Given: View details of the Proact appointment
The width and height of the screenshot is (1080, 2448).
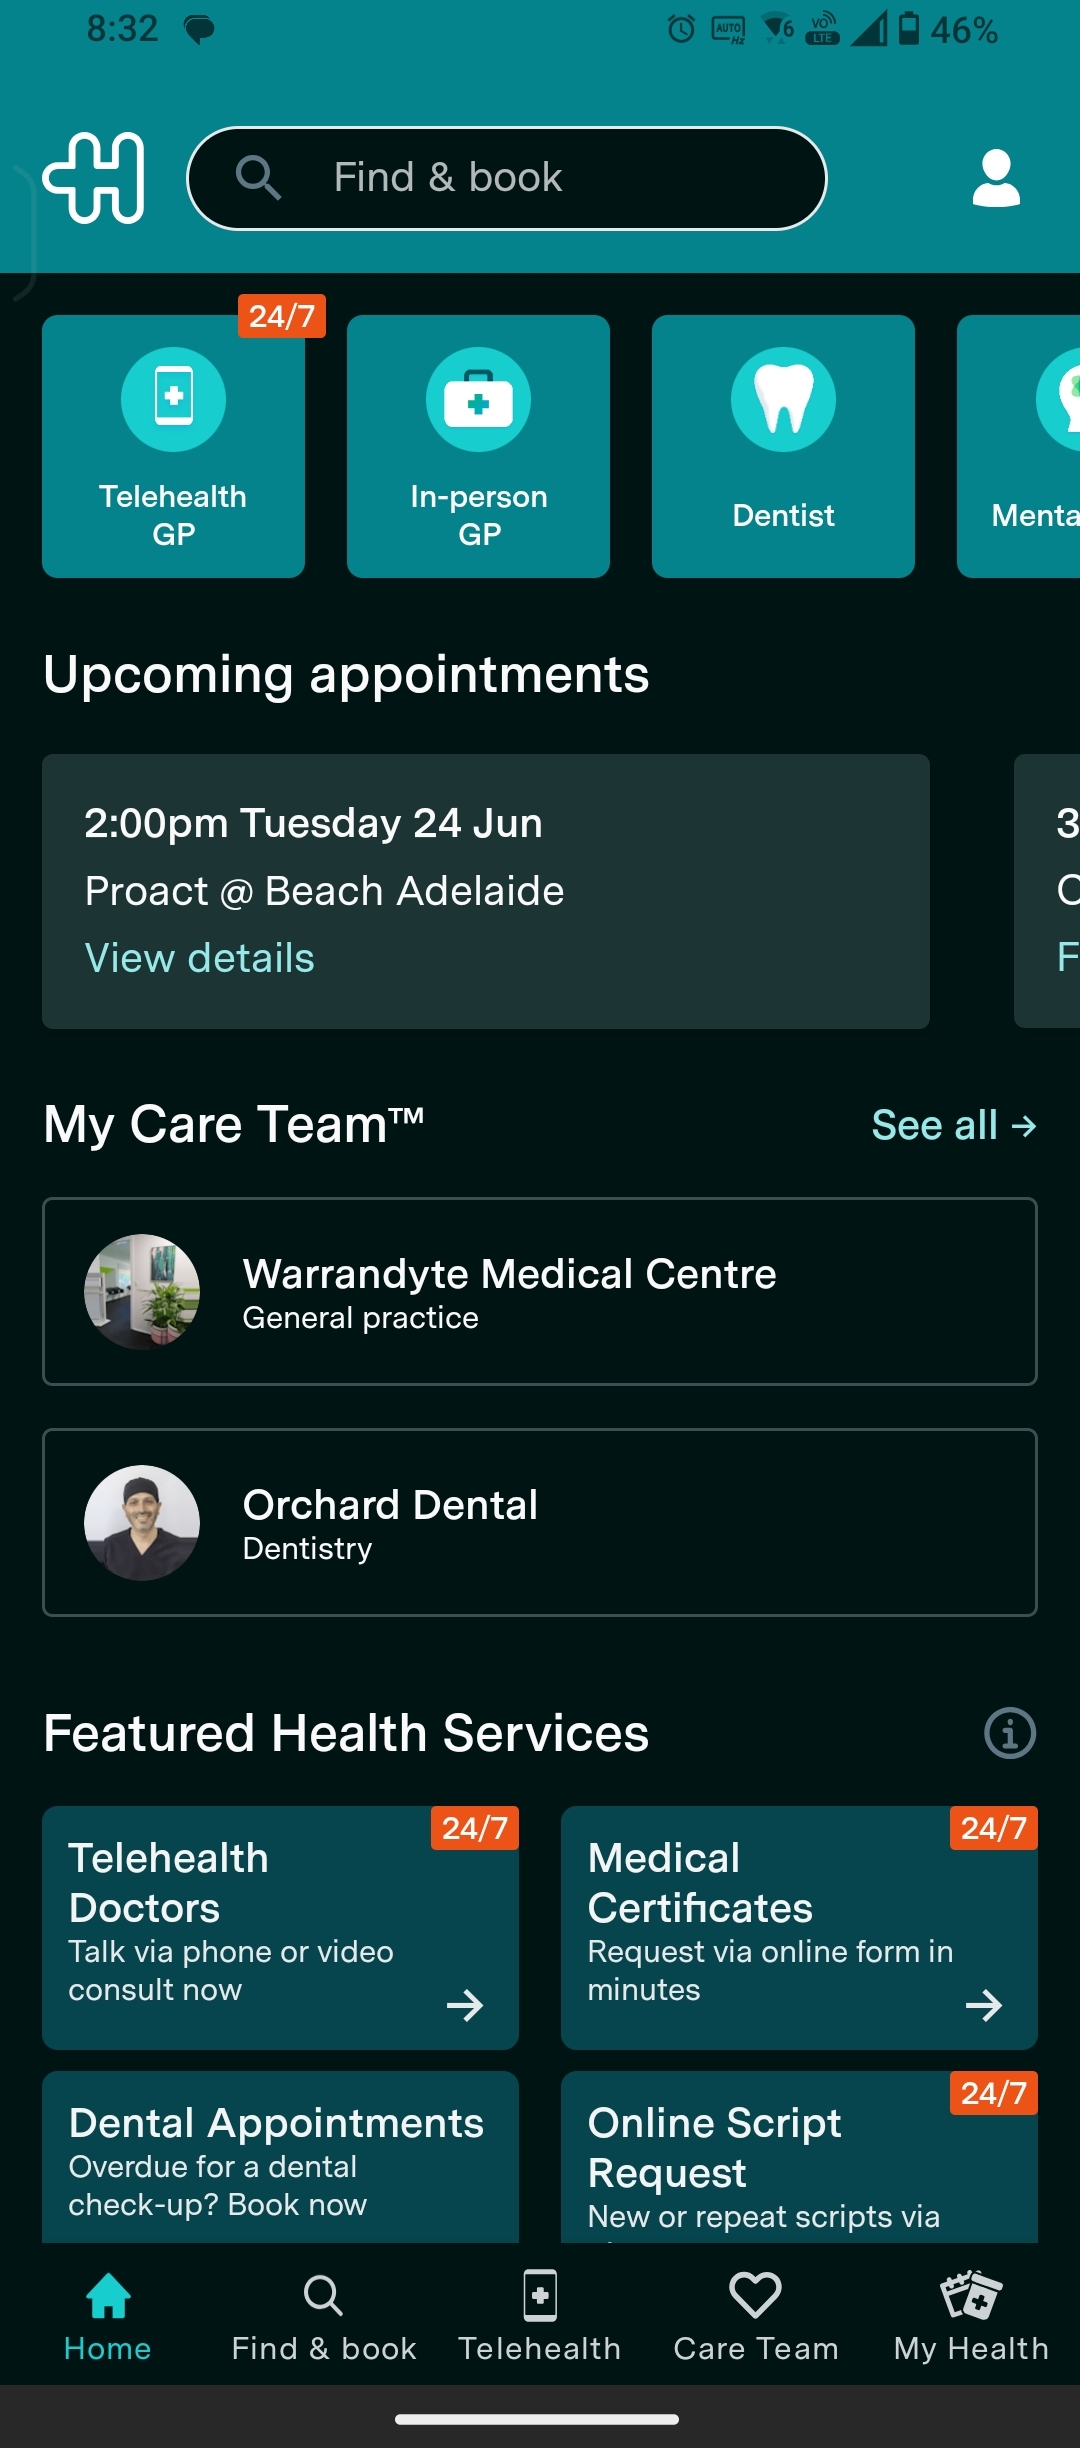Looking at the screenshot, I should point(200,958).
